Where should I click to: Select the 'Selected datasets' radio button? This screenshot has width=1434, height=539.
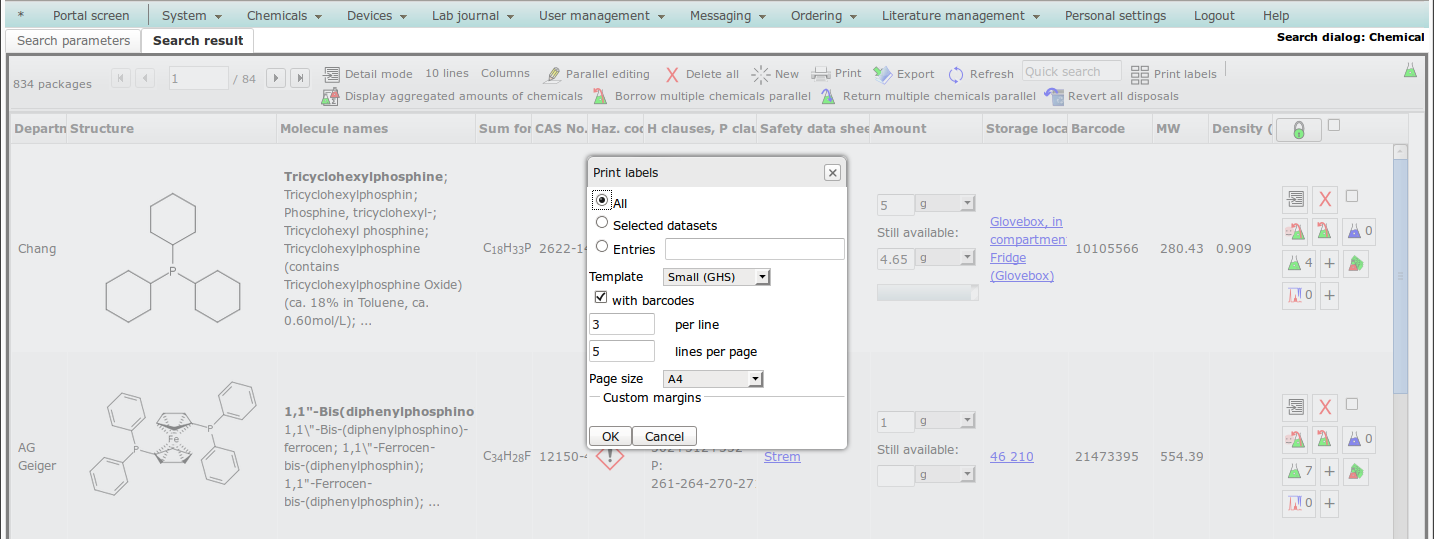(602, 223)
